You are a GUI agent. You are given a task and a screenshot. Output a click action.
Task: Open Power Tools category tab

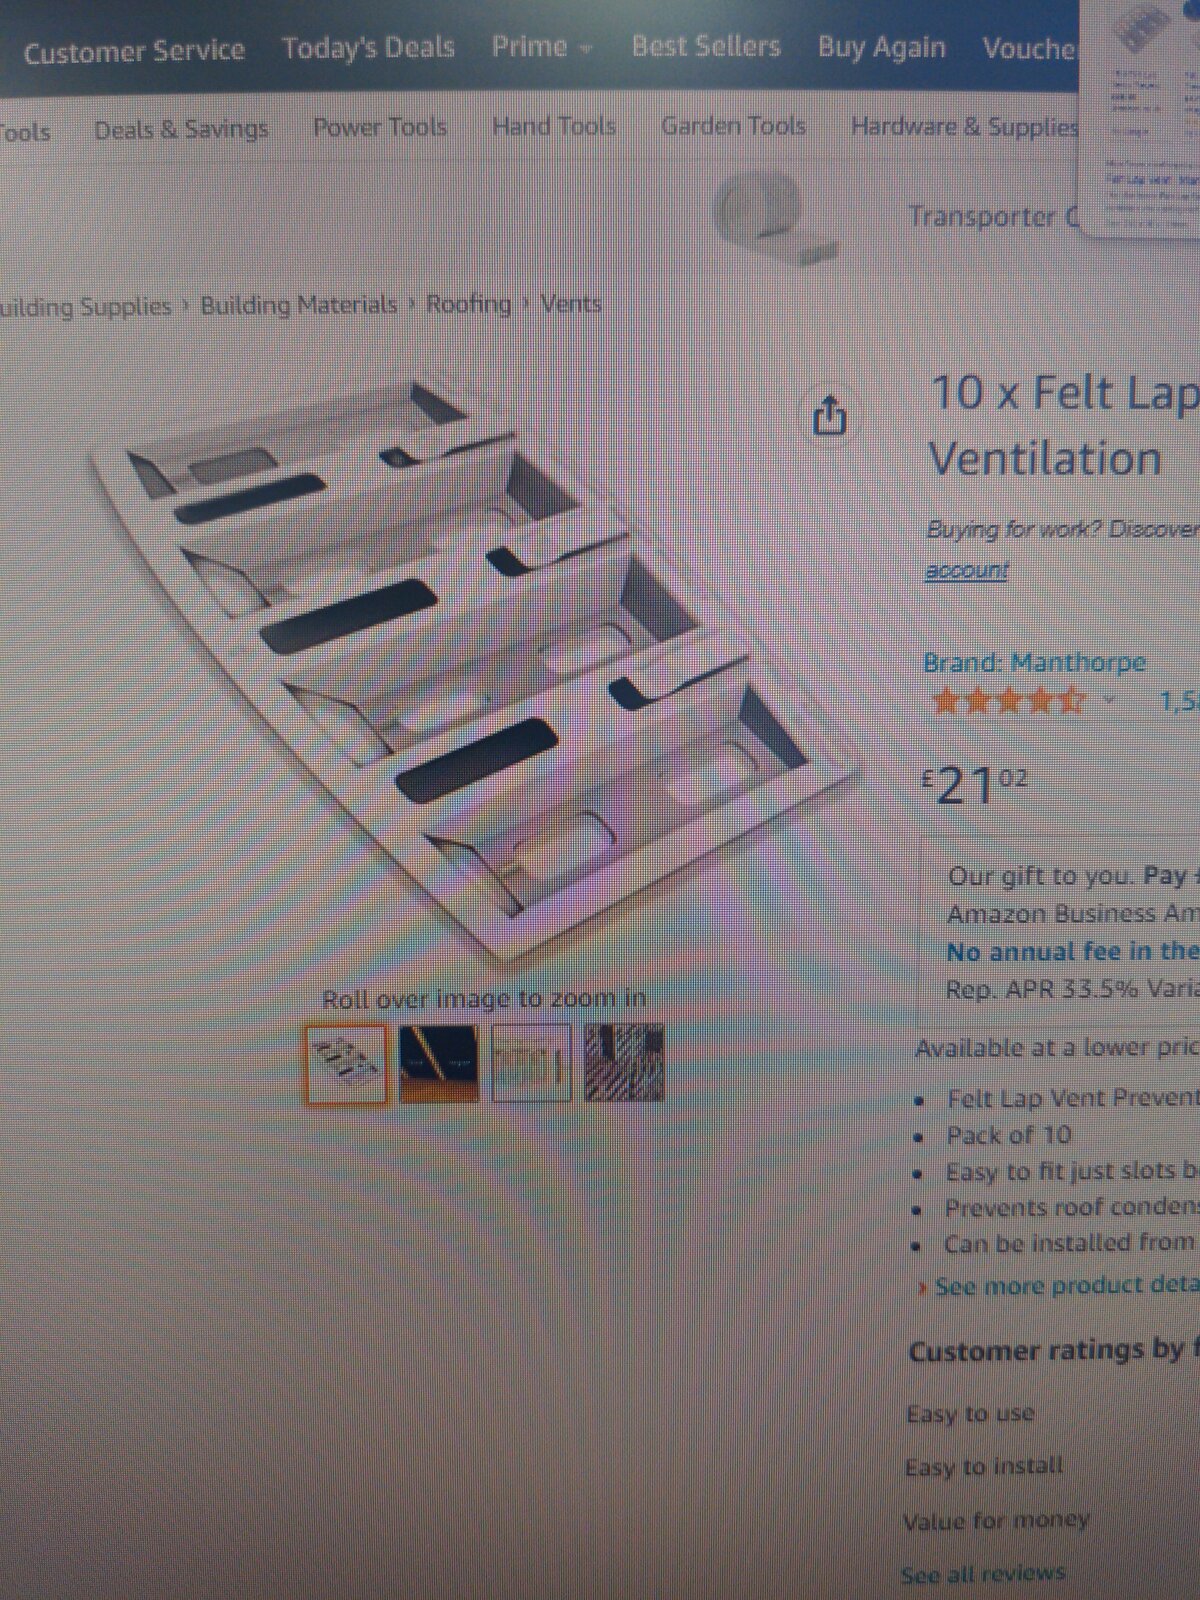click(x=380, y=127)
